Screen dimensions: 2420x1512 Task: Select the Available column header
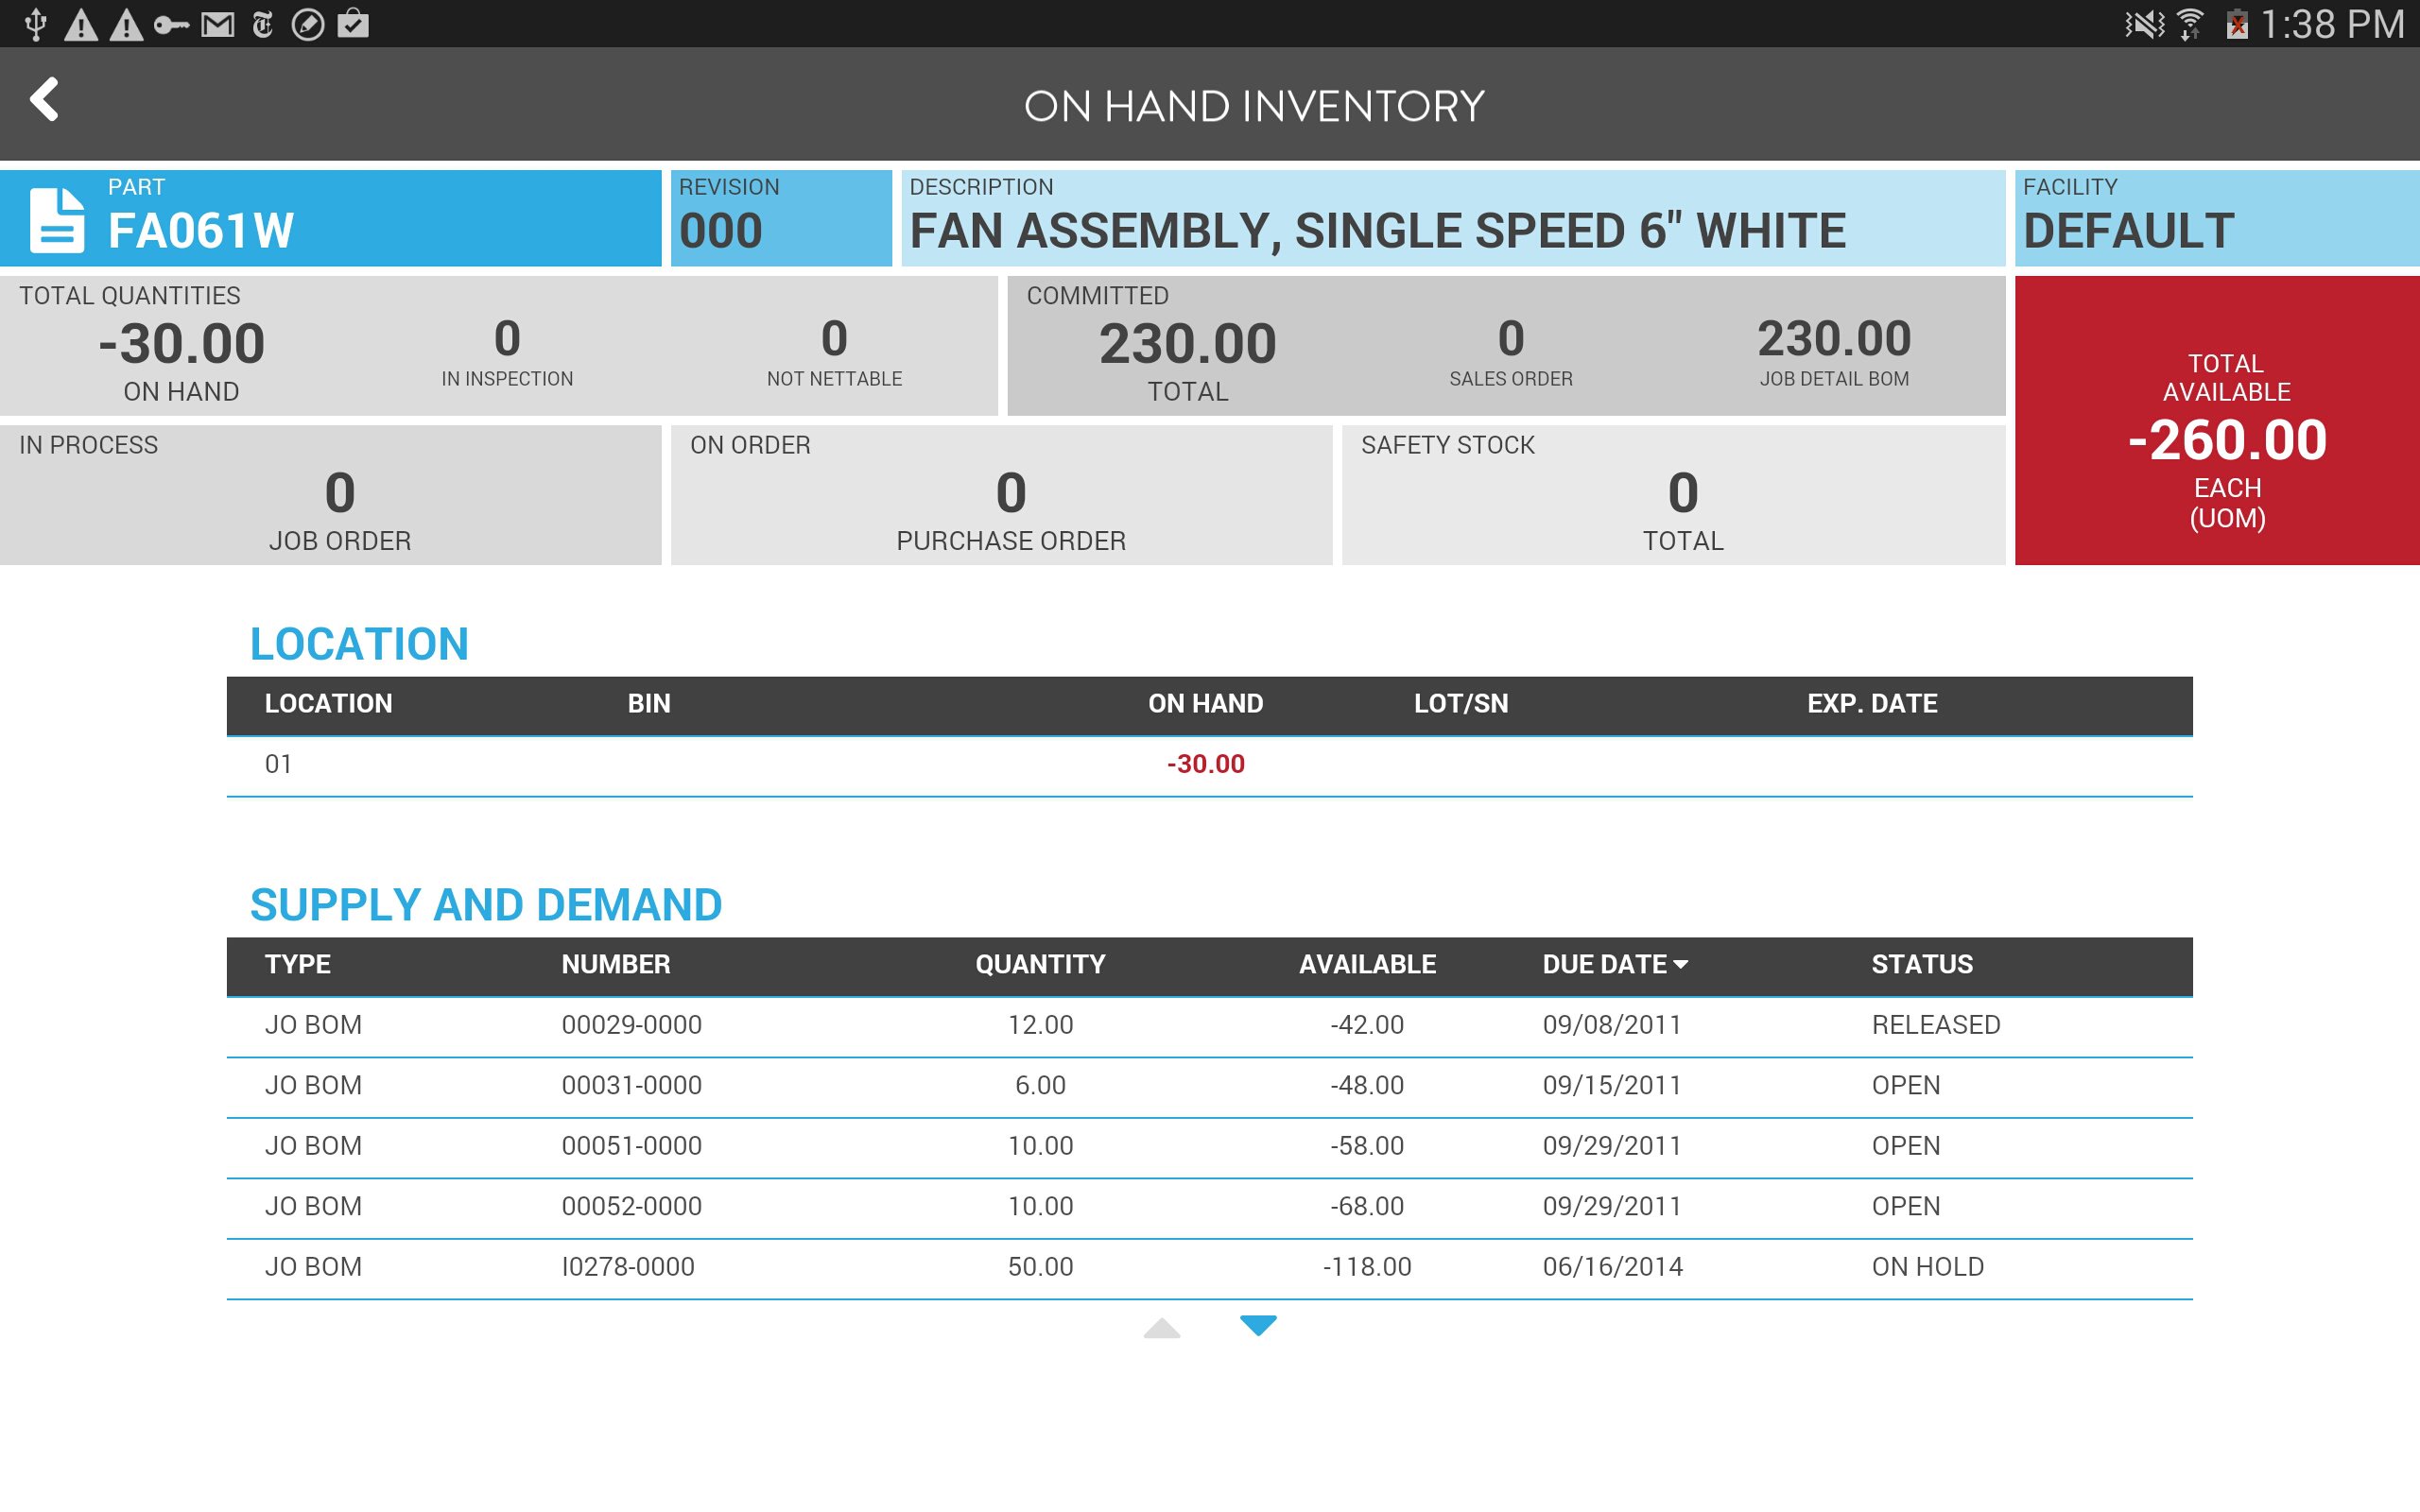tap(1366, 964)
